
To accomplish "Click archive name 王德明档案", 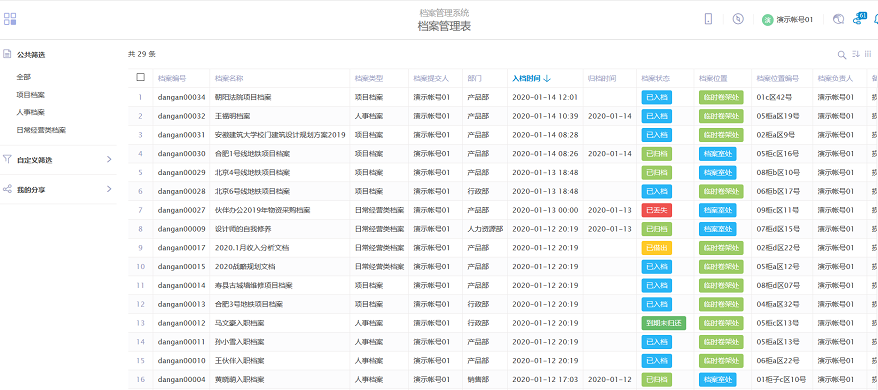I will tap(232, 116).
